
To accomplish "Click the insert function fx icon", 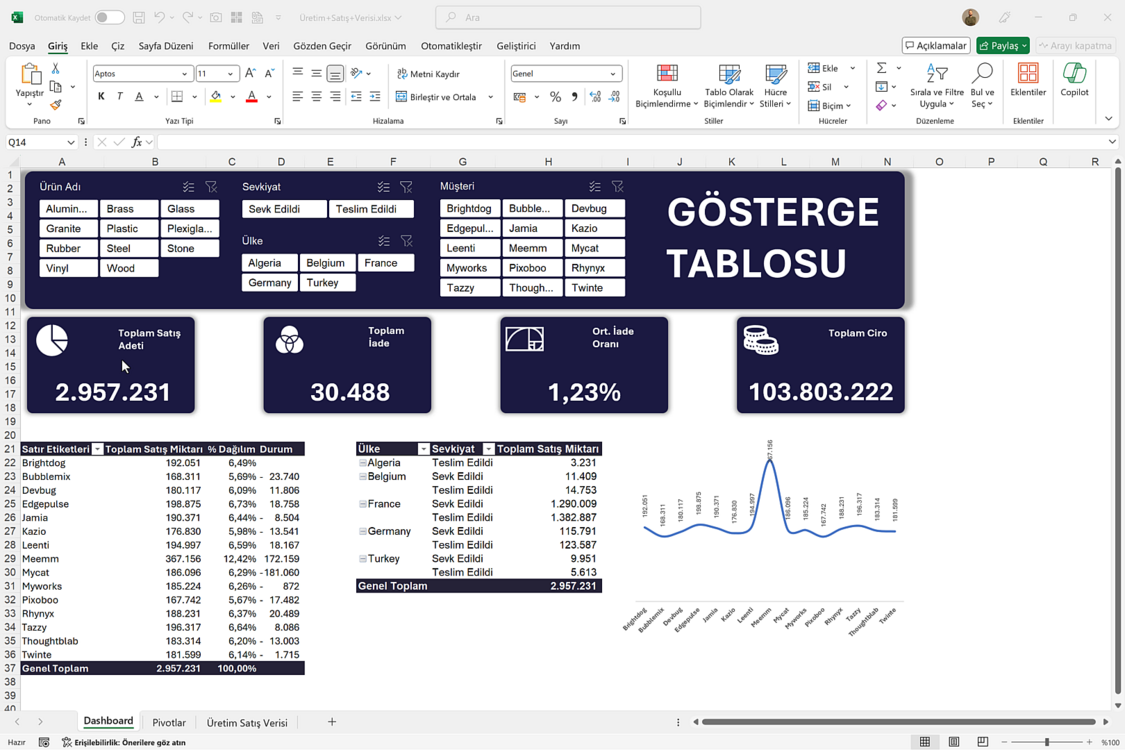I will (136, 142).
